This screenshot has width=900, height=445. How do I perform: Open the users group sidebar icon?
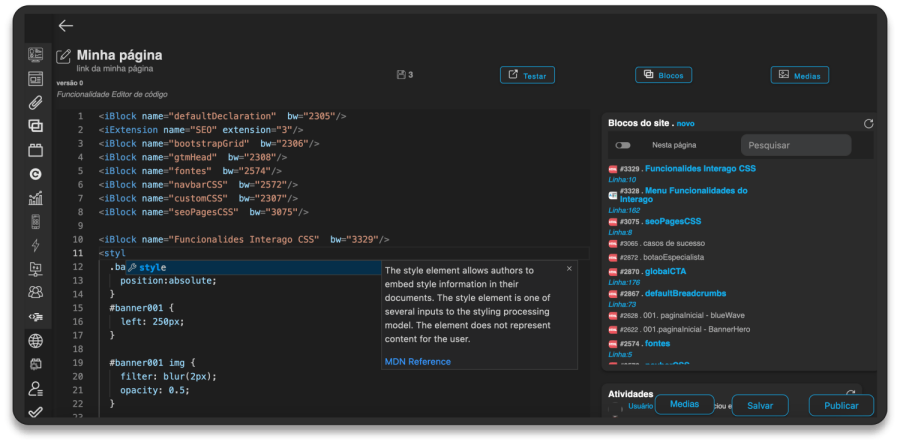tap(35, 292)
